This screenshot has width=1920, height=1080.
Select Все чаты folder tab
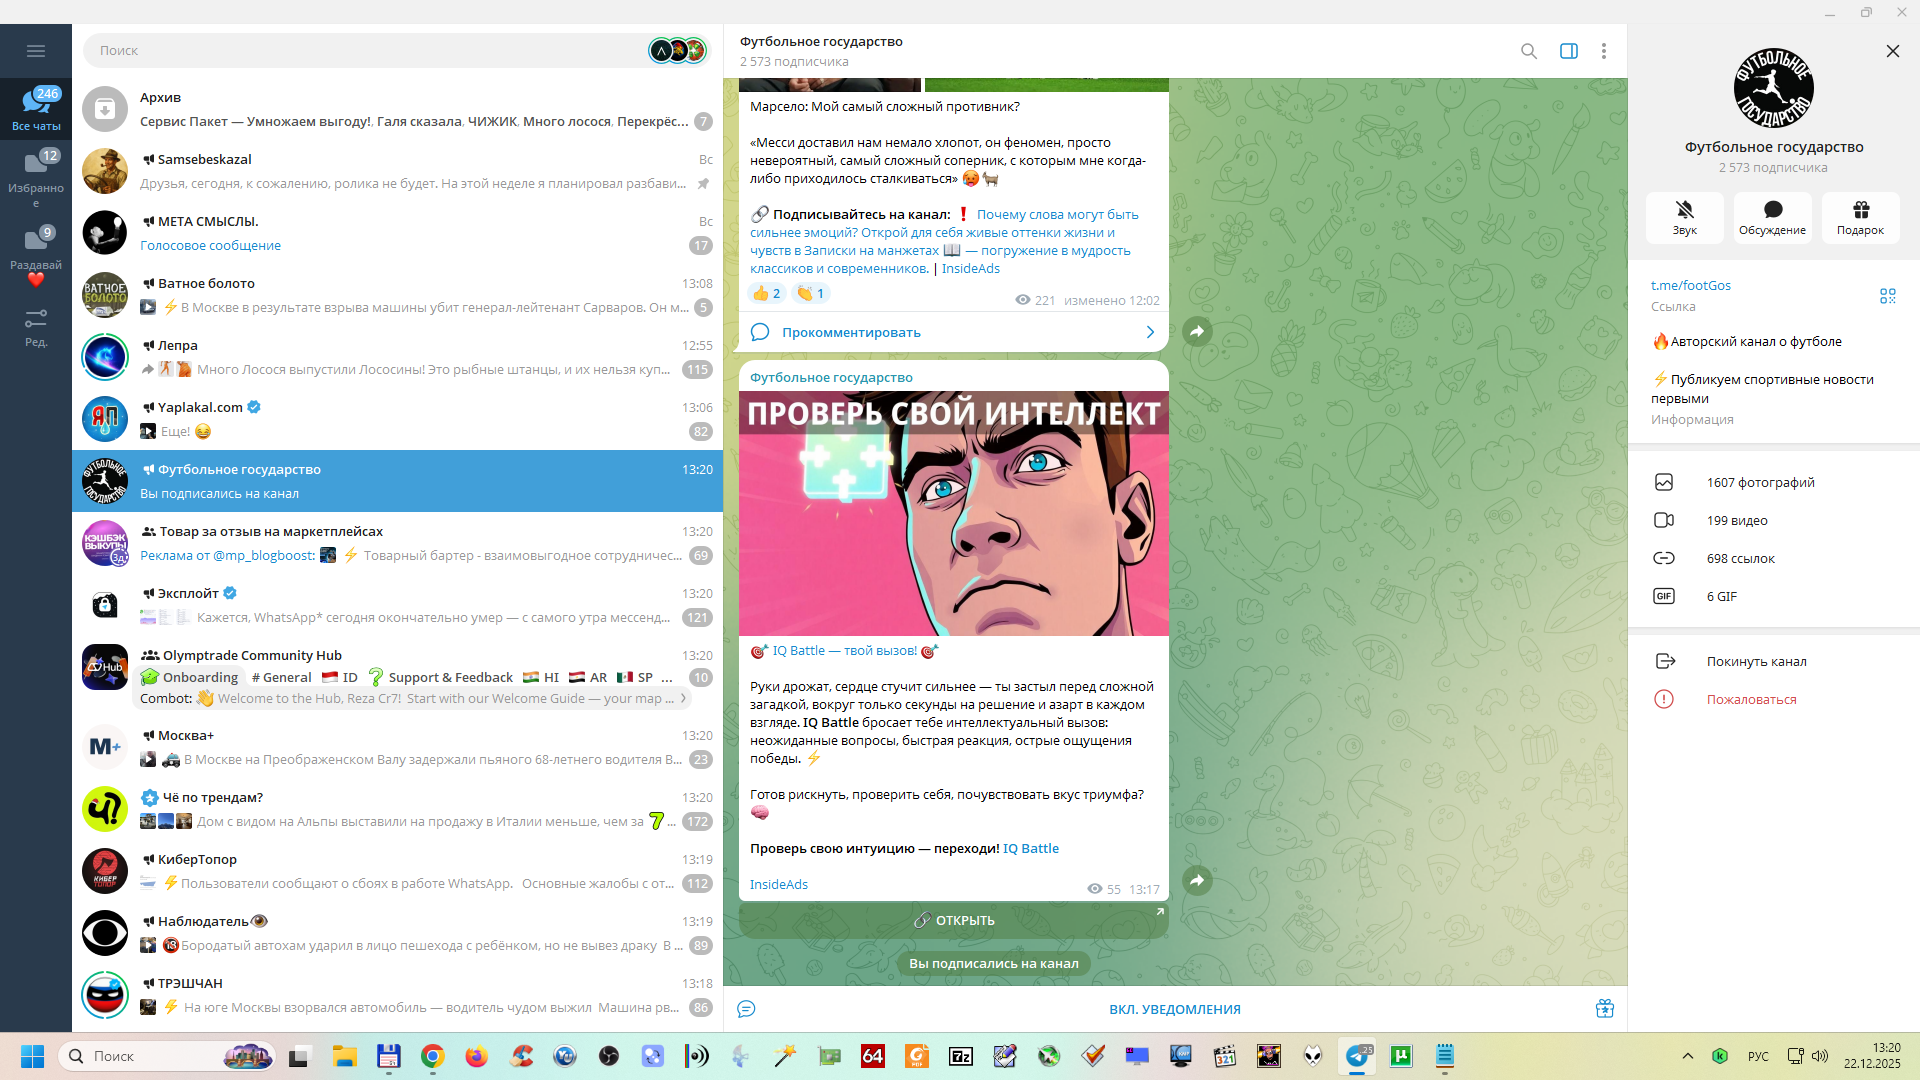click(36, 108)
